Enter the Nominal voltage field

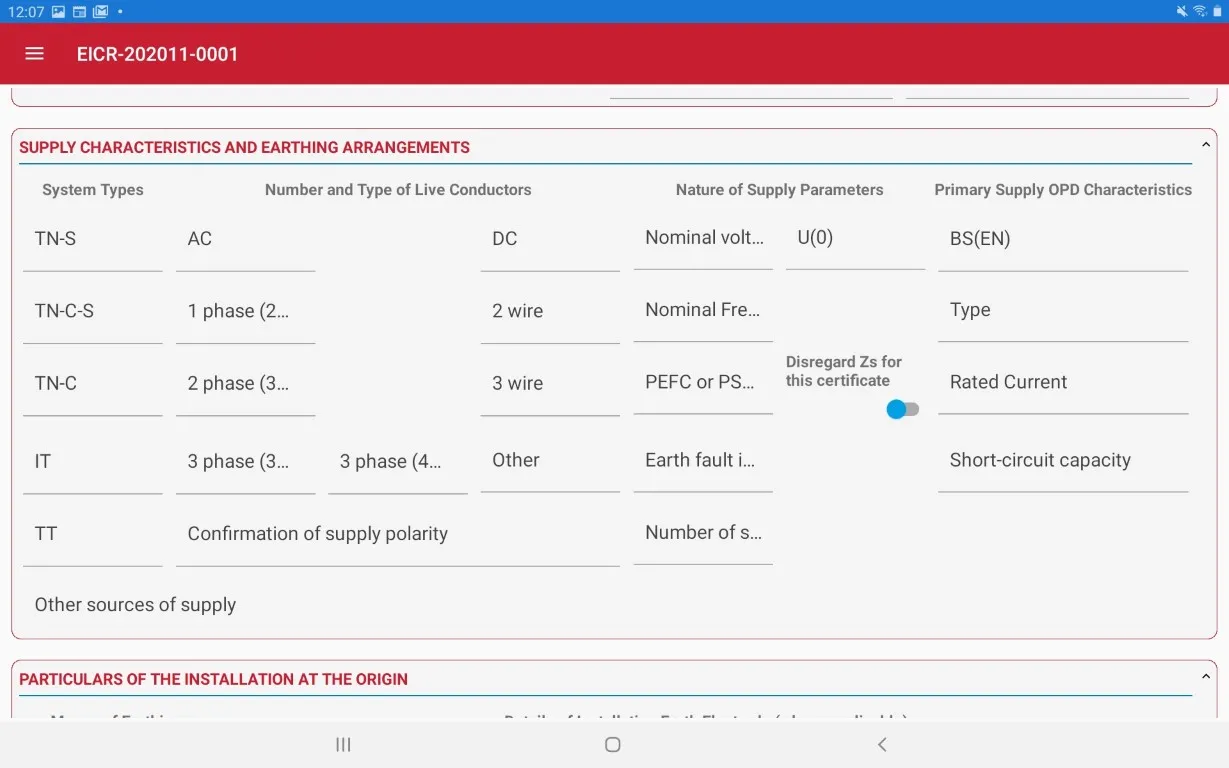pyautogui.click(x=703, y=239)
